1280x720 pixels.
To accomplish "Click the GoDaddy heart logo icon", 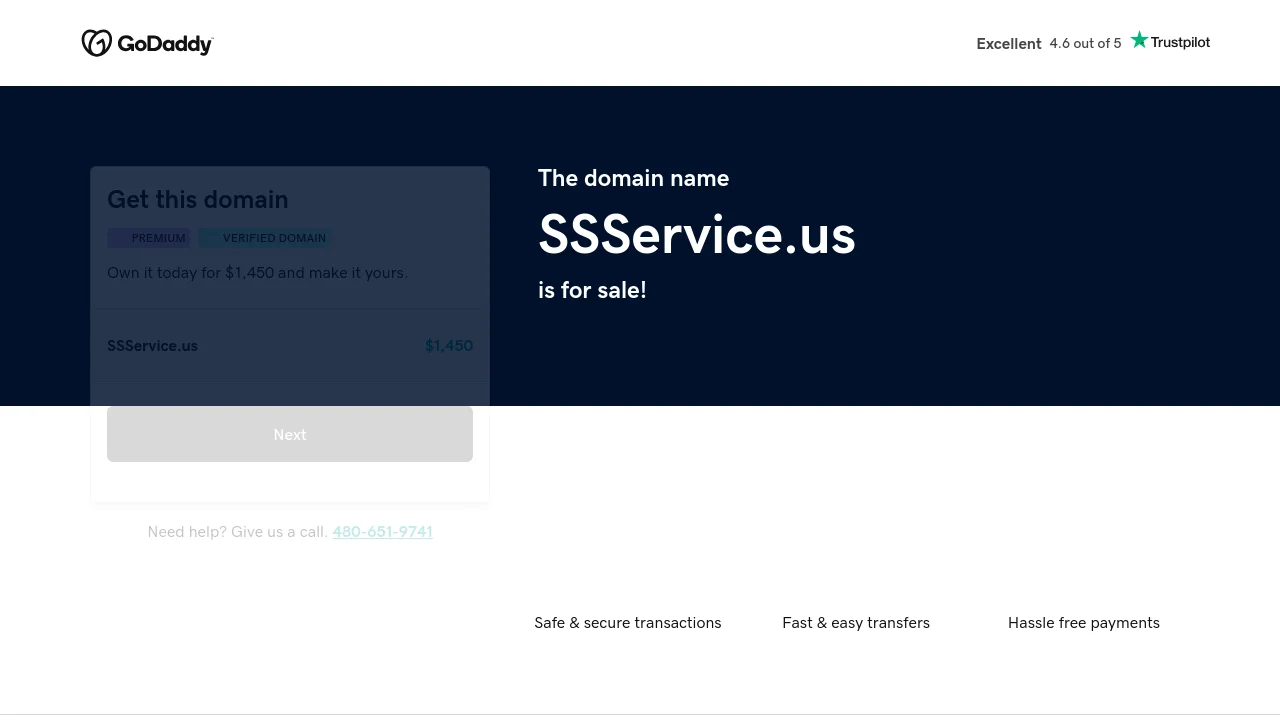I will tap(96, 43).
